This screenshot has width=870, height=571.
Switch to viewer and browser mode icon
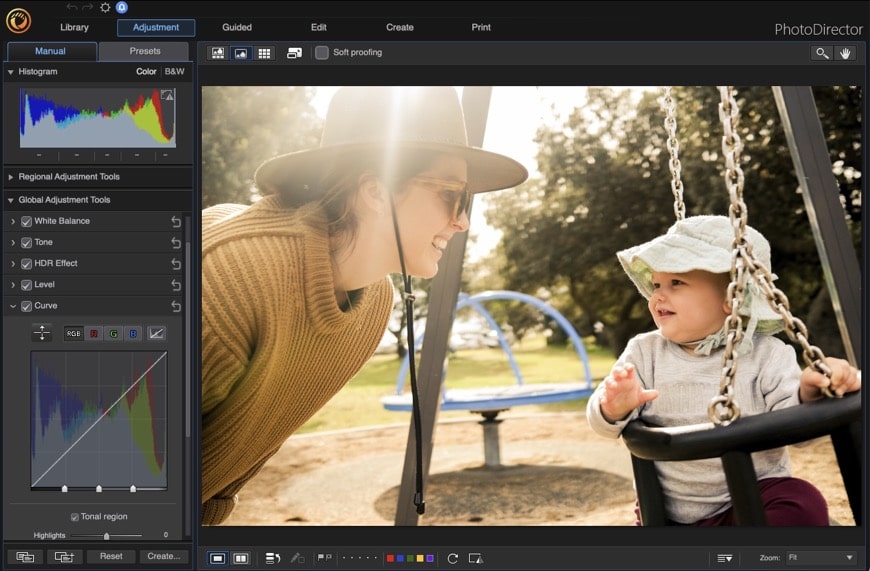pos(218,53)
